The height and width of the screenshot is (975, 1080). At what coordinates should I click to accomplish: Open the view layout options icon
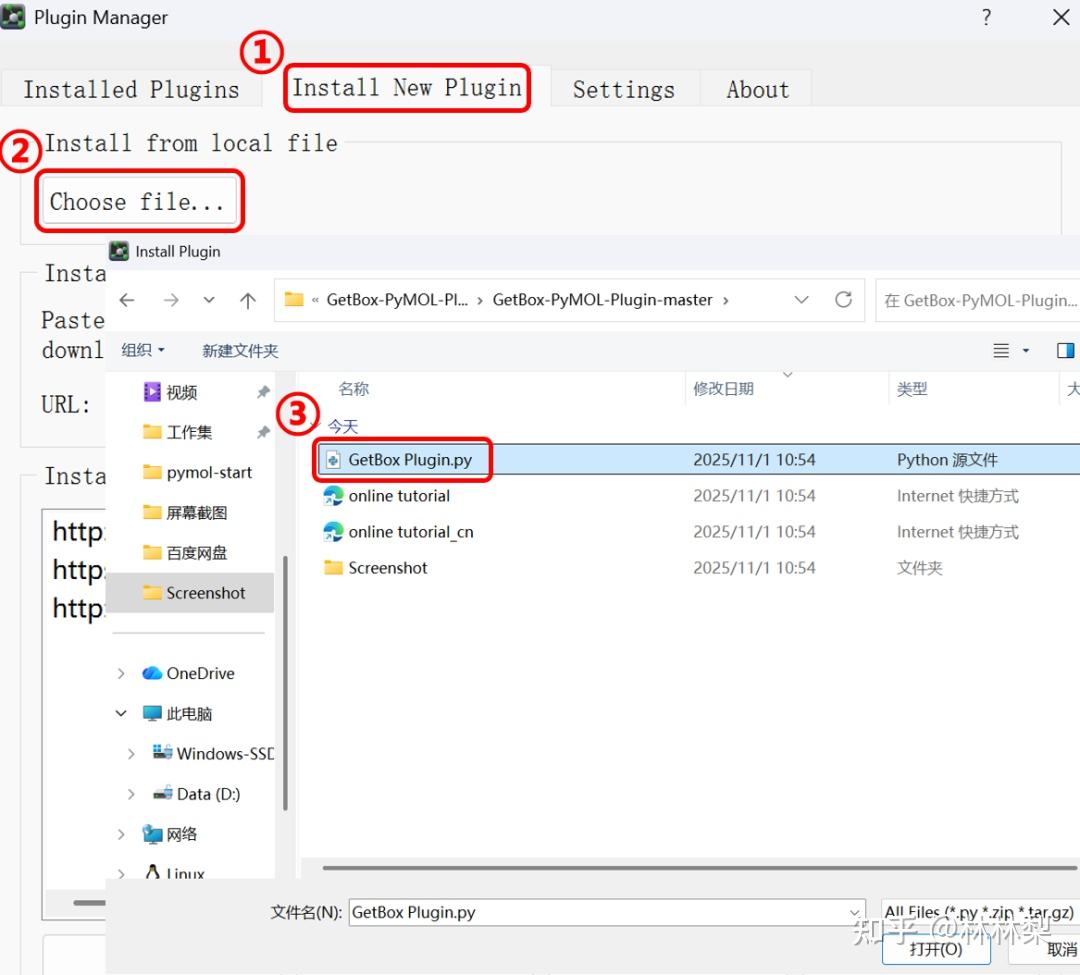(x=1001, y=350)
